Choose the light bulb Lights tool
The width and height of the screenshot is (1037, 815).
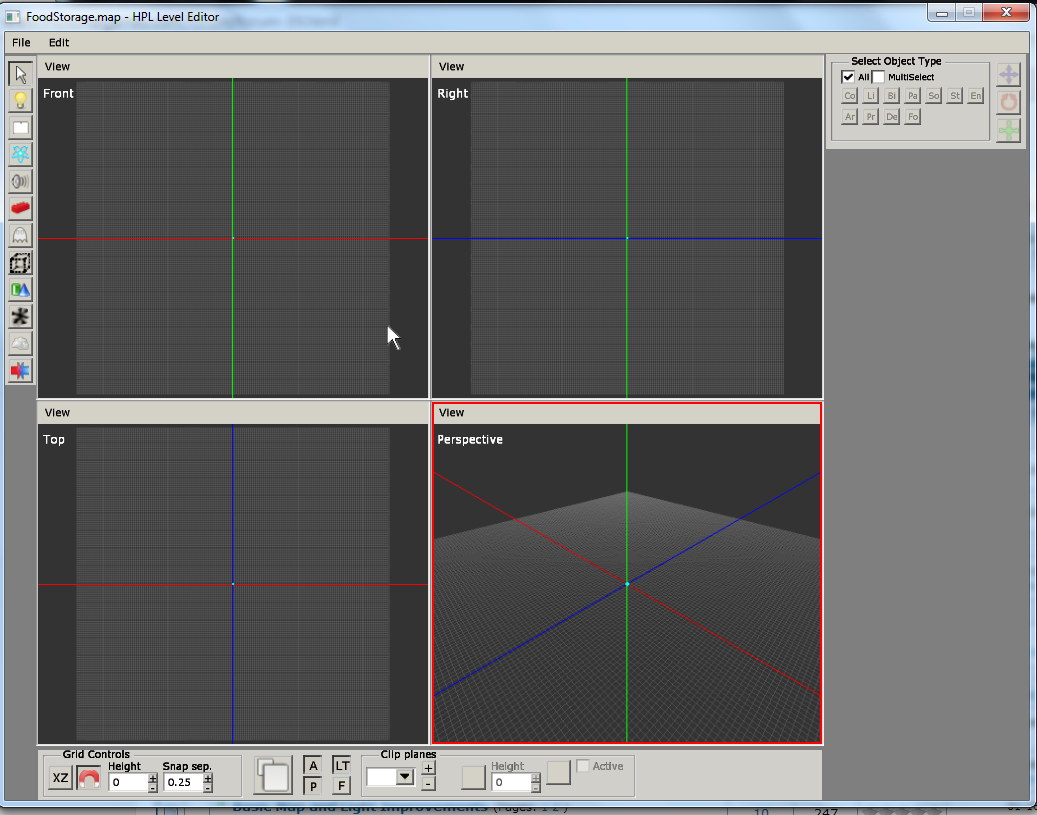click(x=20, y=101)
